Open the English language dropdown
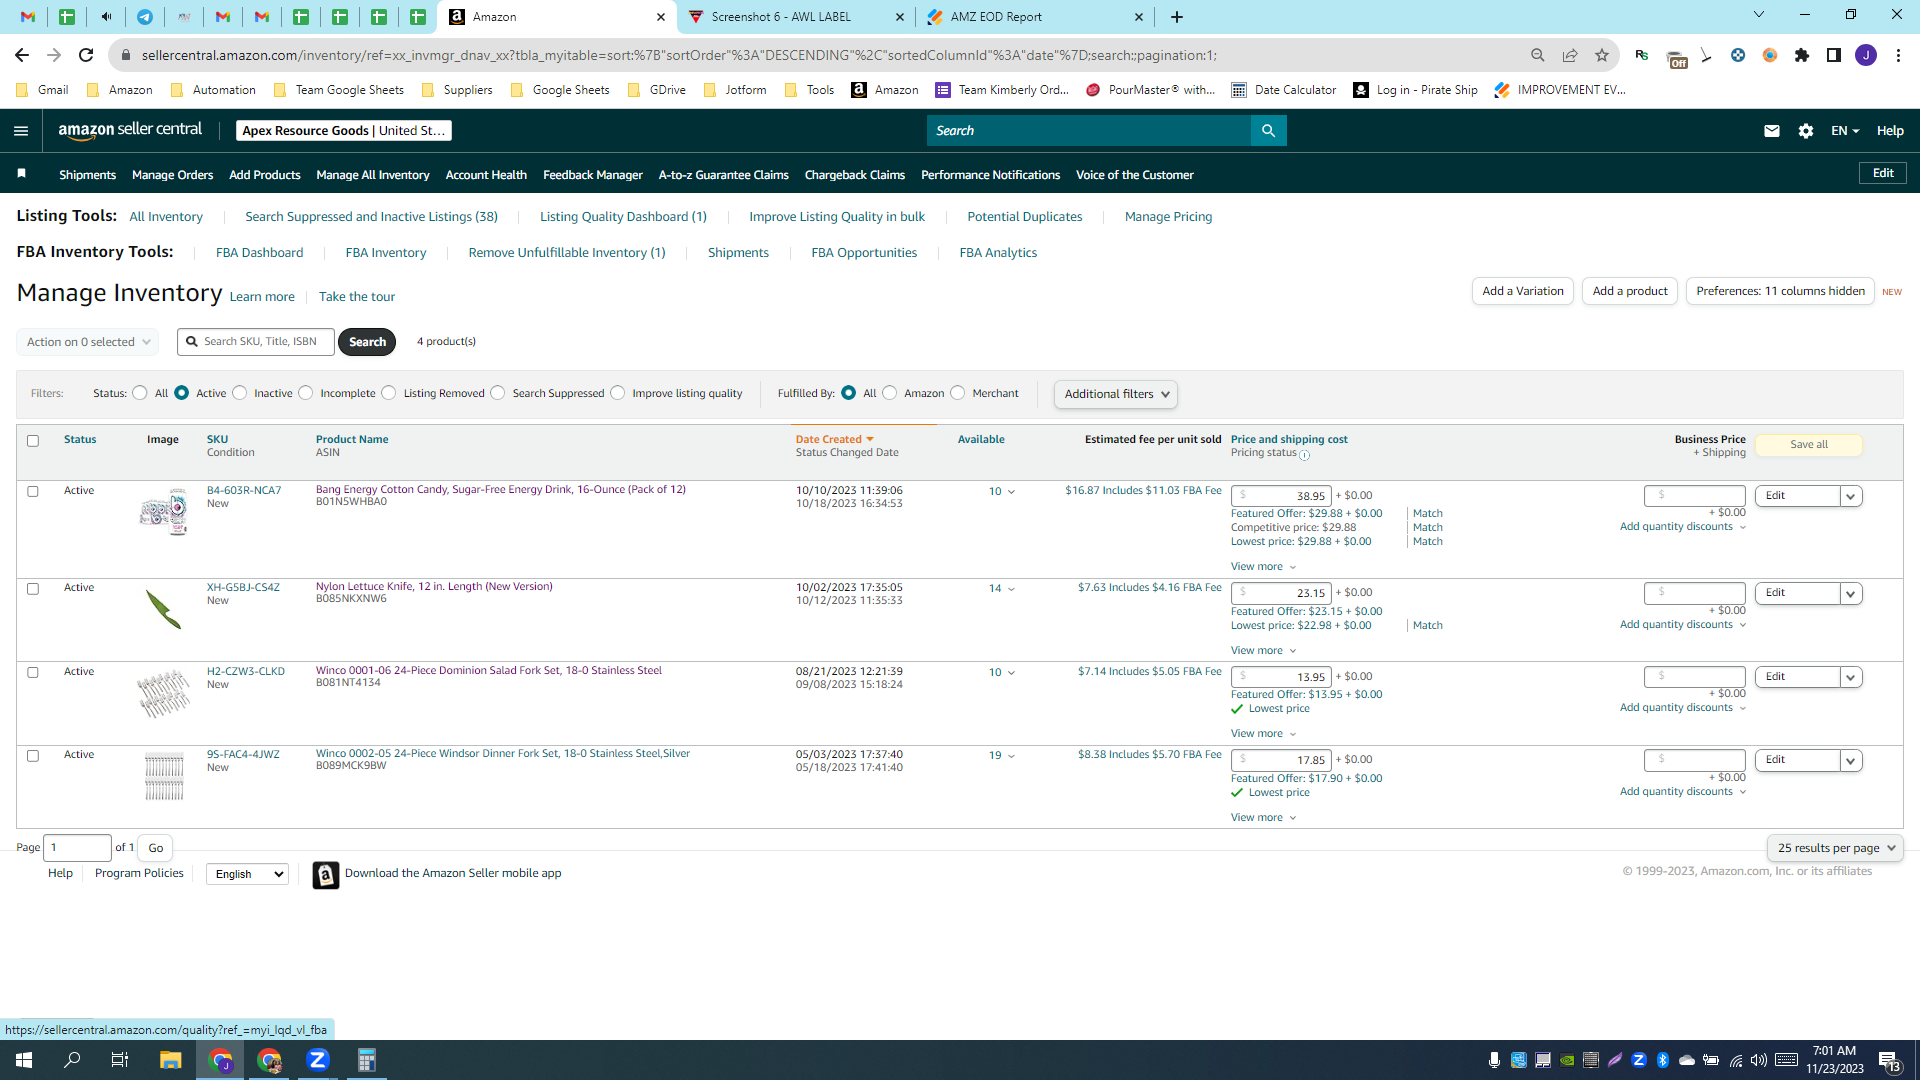 pyautogui.click(x=247, y=874)
